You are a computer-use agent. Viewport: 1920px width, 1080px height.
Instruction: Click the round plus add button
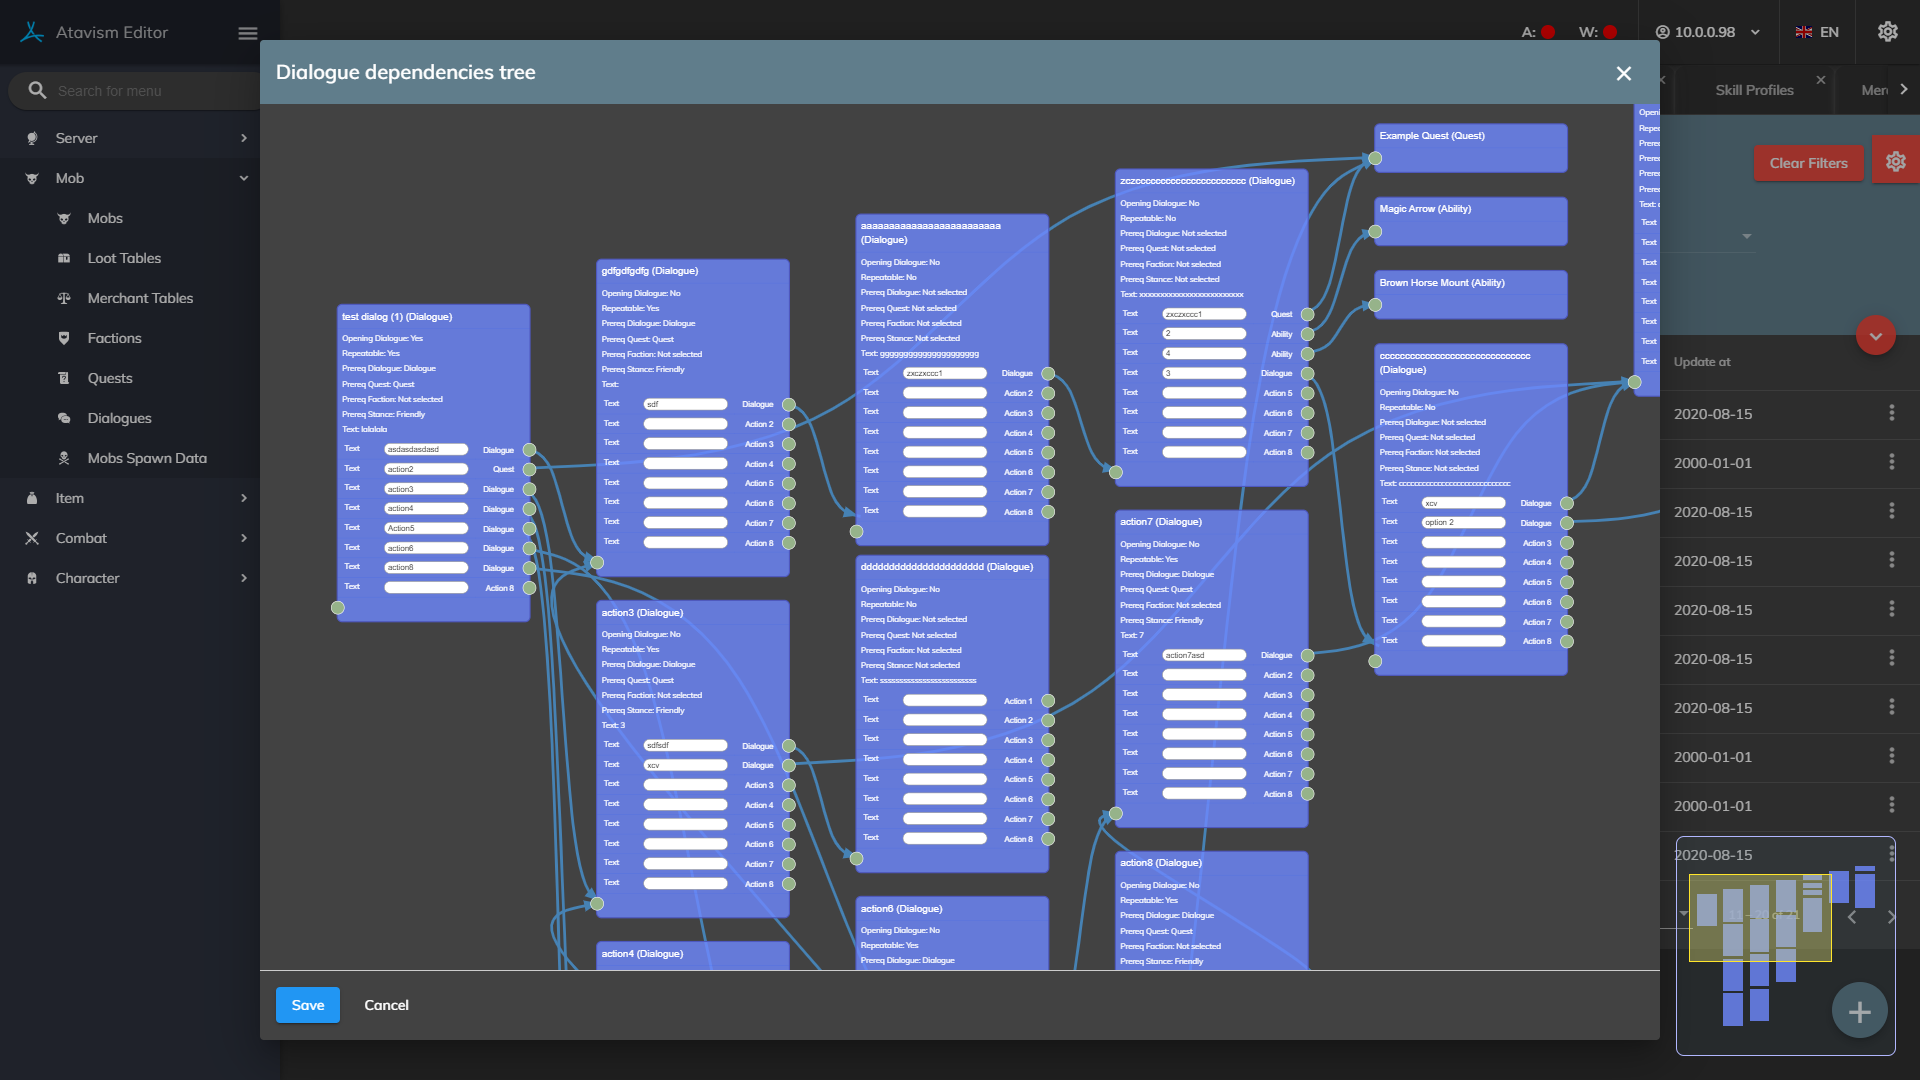pos(1859,1012)
